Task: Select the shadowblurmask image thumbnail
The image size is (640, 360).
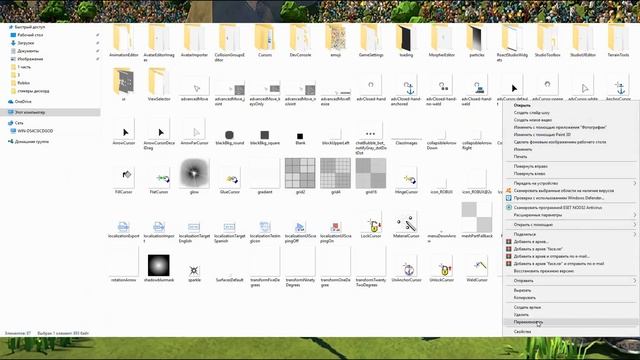Action: click(159, 265)
